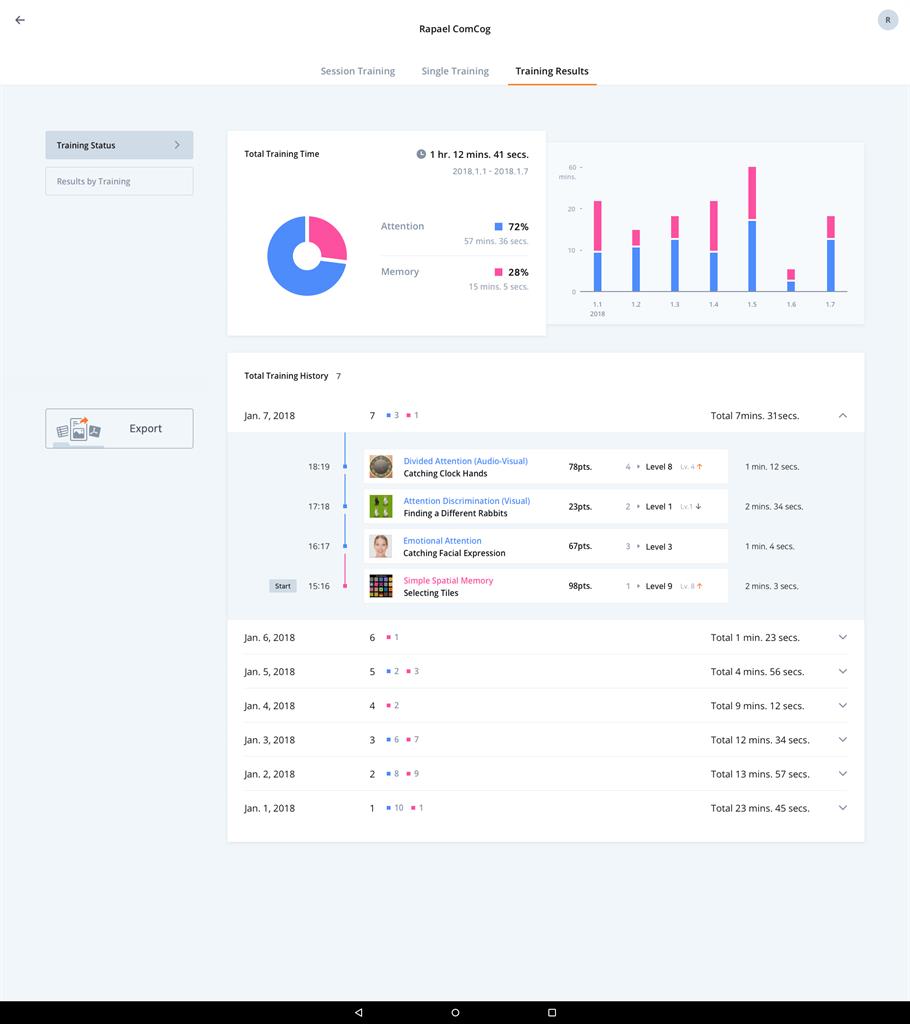The height and width of the screenshot is (1024, 910).
Task: Open the user profile avatar R
Action: coord(887,20)
